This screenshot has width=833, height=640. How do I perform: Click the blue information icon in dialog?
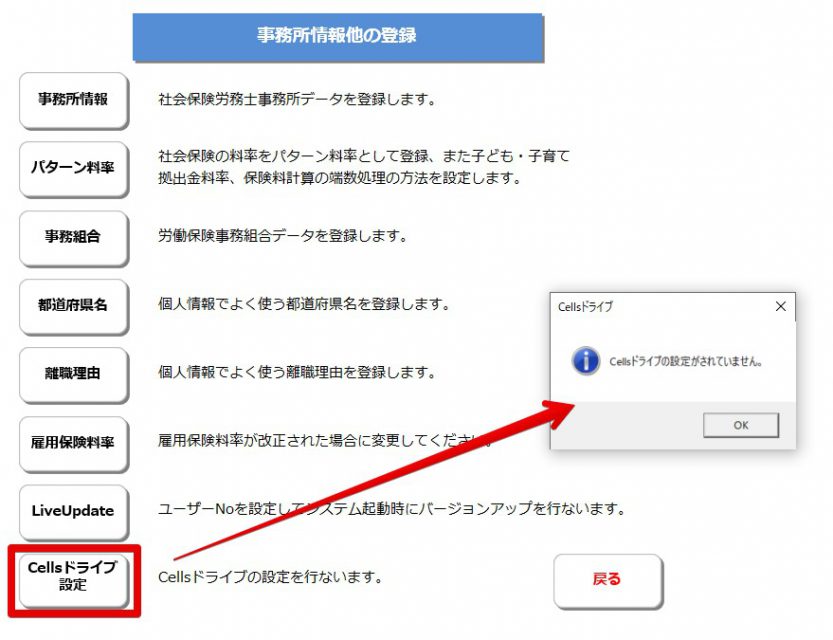585,361
